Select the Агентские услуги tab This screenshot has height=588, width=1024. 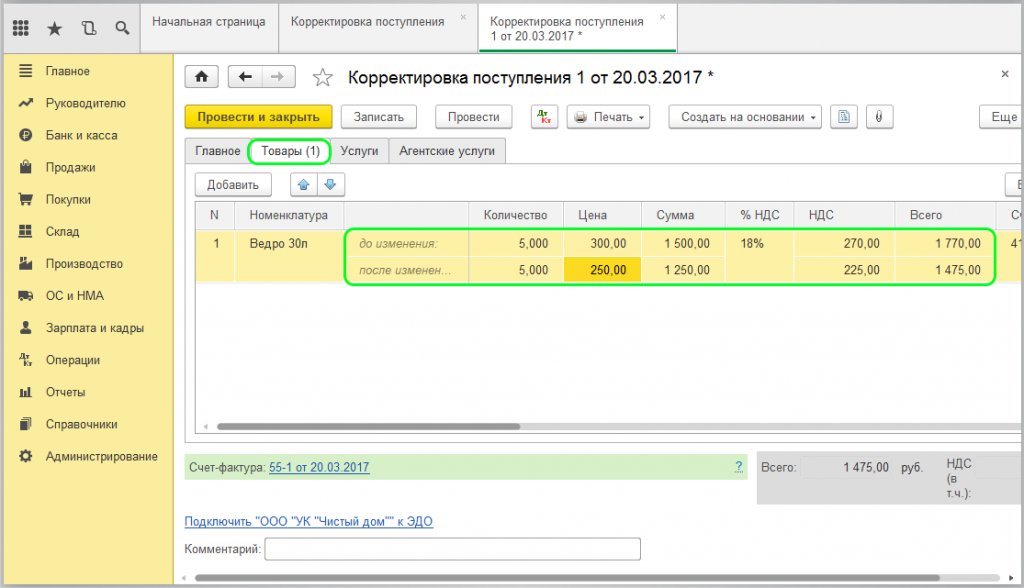(447, 151)
